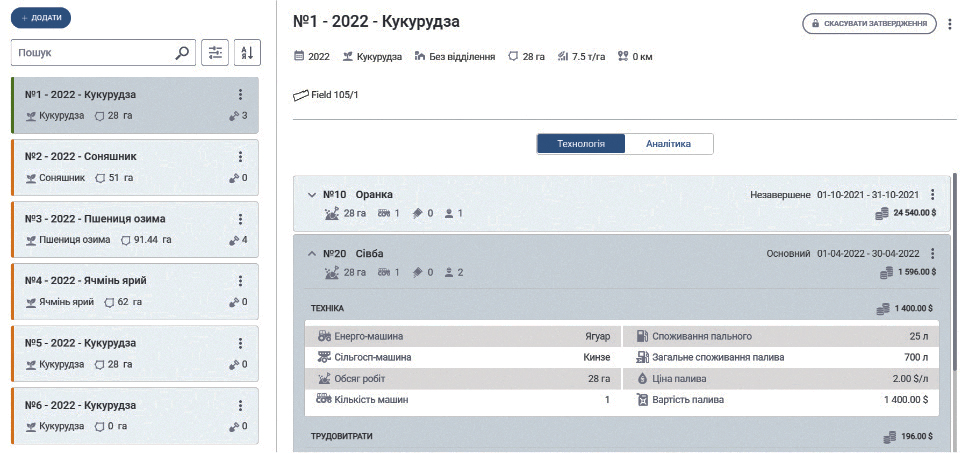Click coins icon beside 24 540.00 $
This screenshot has width=960, height=453.
coord(882,213)
